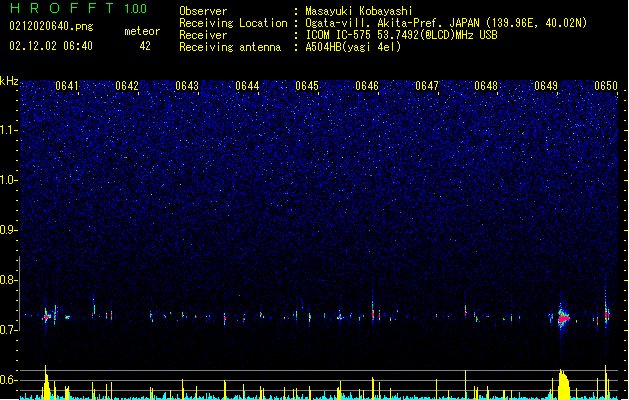Click the Receiving Location label
629x400 pixels.
pos(233,23)
